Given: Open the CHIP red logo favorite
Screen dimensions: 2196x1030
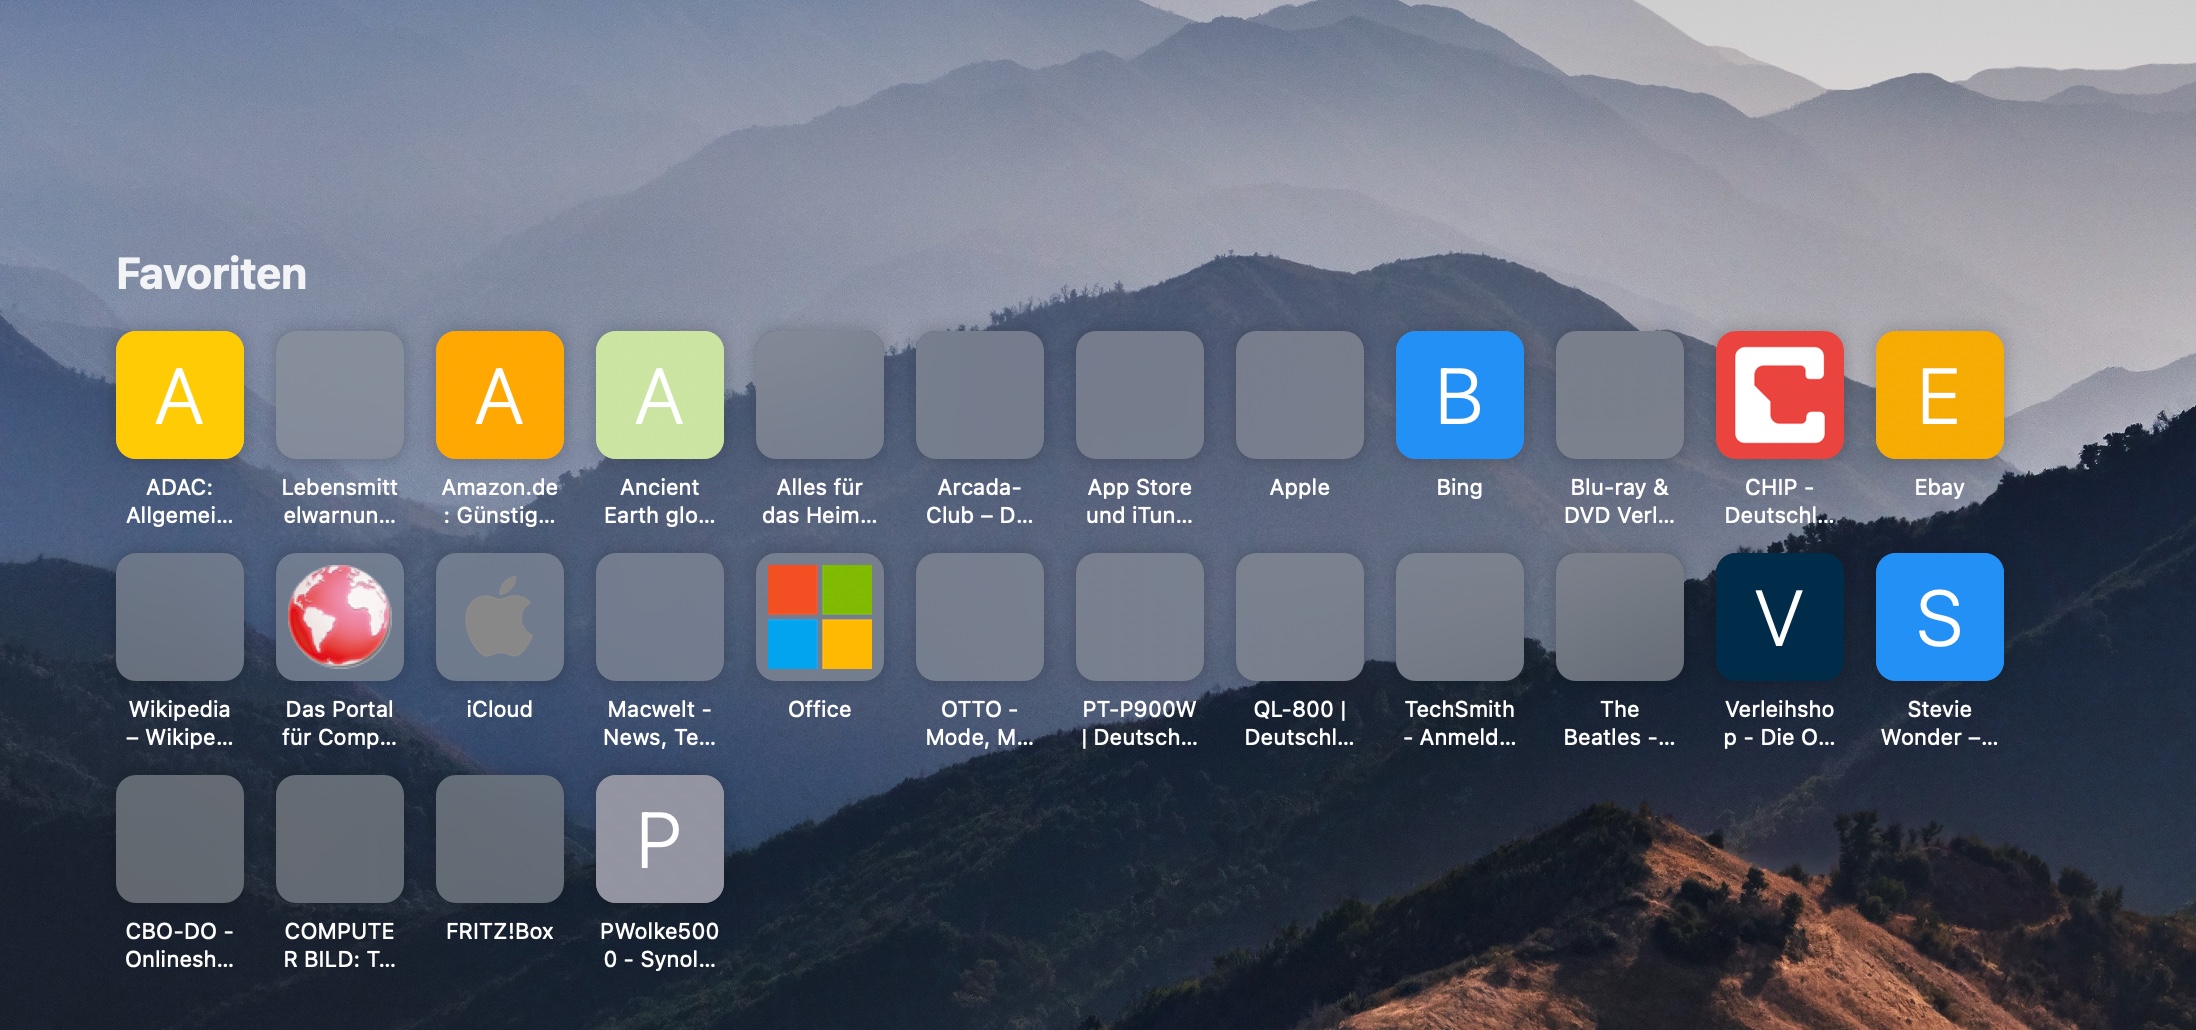Looking at the screenshot, I should pyautogui.click(x=1780, y=395).
